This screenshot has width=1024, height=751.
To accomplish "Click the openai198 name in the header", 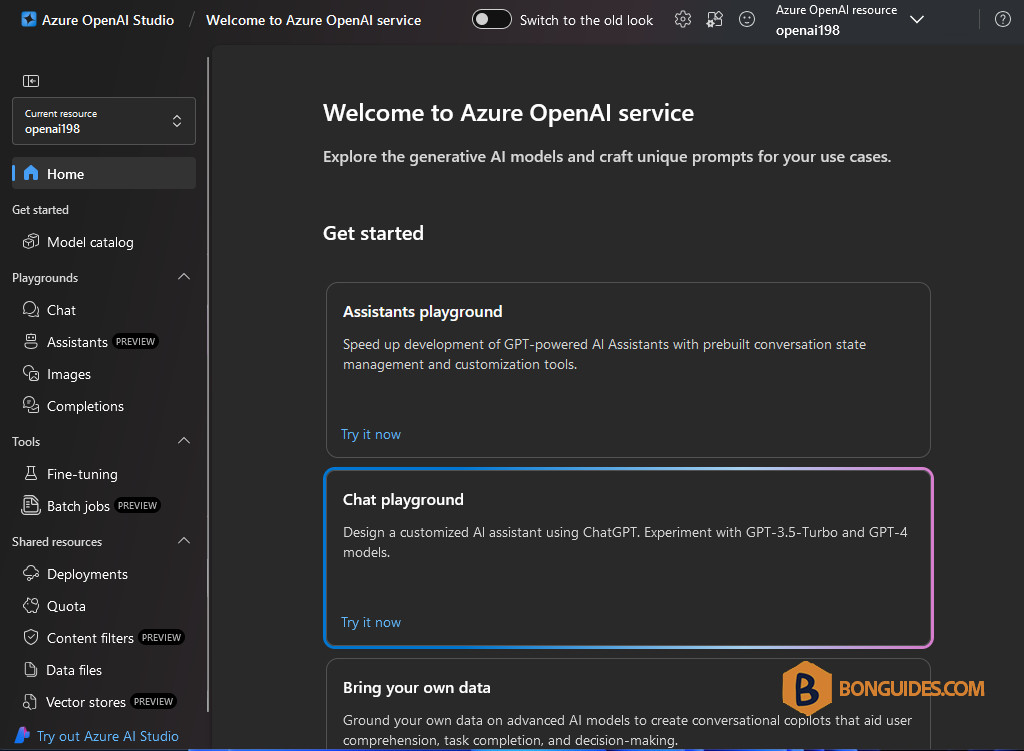I will [808, 30].
